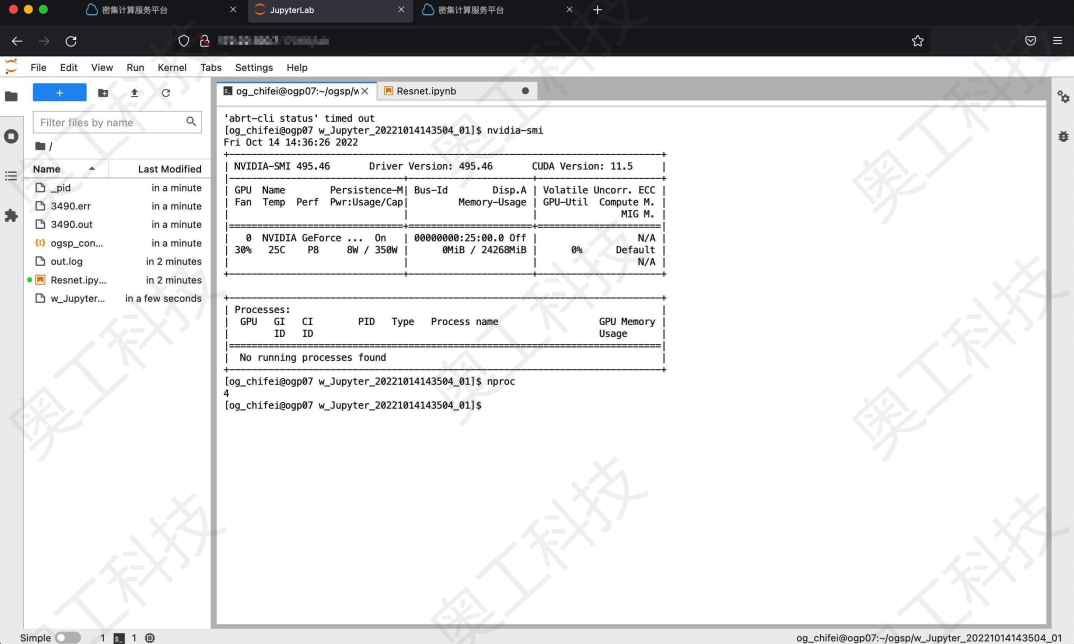The width and height of the screenshot is (1074, 644).
Task: Bookmark this page with star icon
Action: [x=918, y=41]
